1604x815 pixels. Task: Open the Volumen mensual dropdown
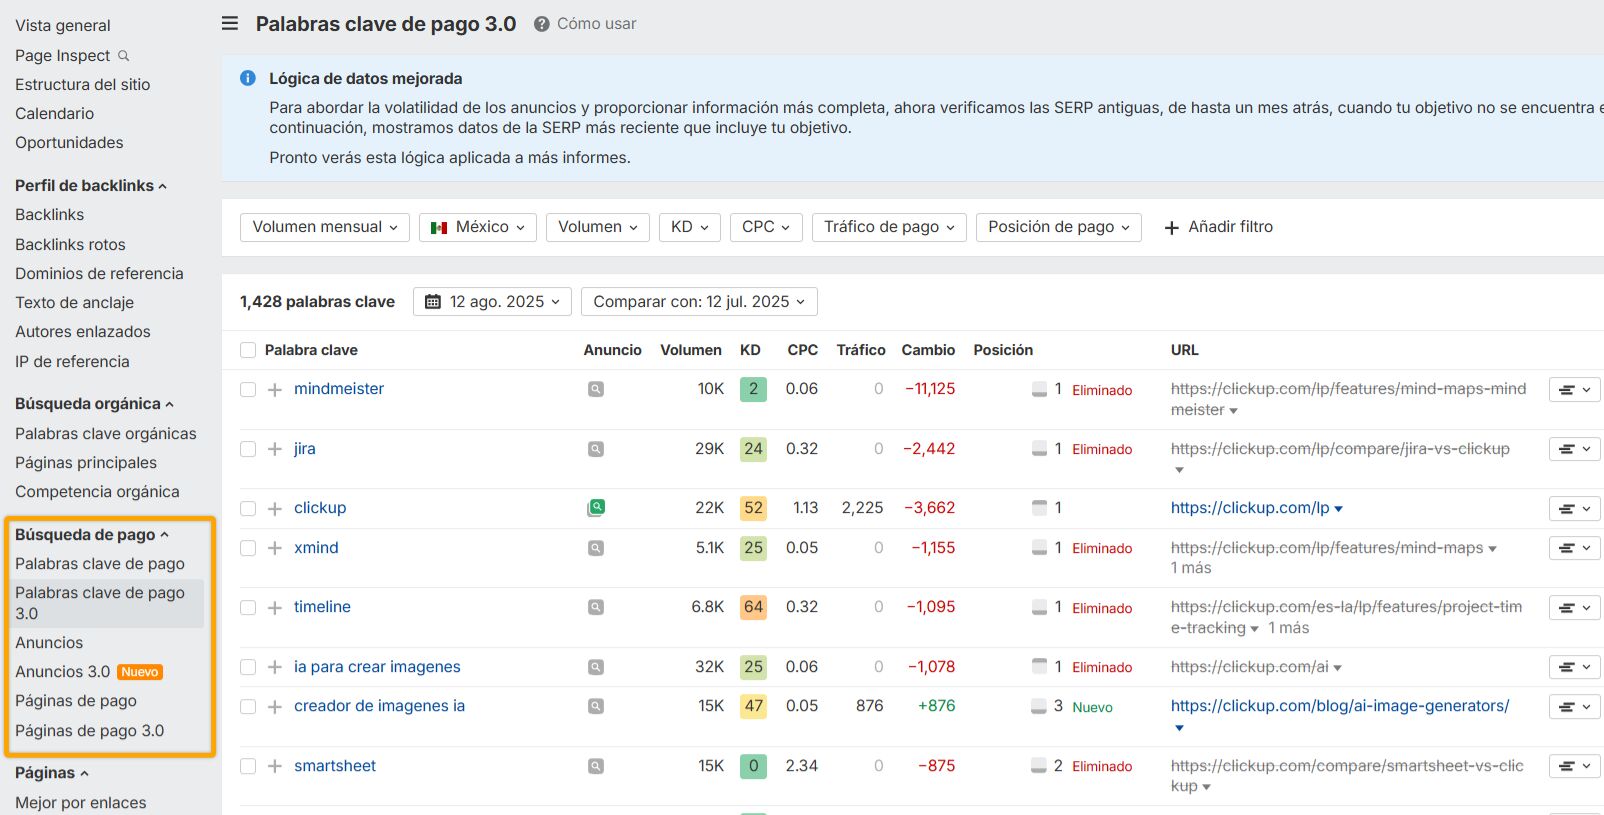point(325,227)
